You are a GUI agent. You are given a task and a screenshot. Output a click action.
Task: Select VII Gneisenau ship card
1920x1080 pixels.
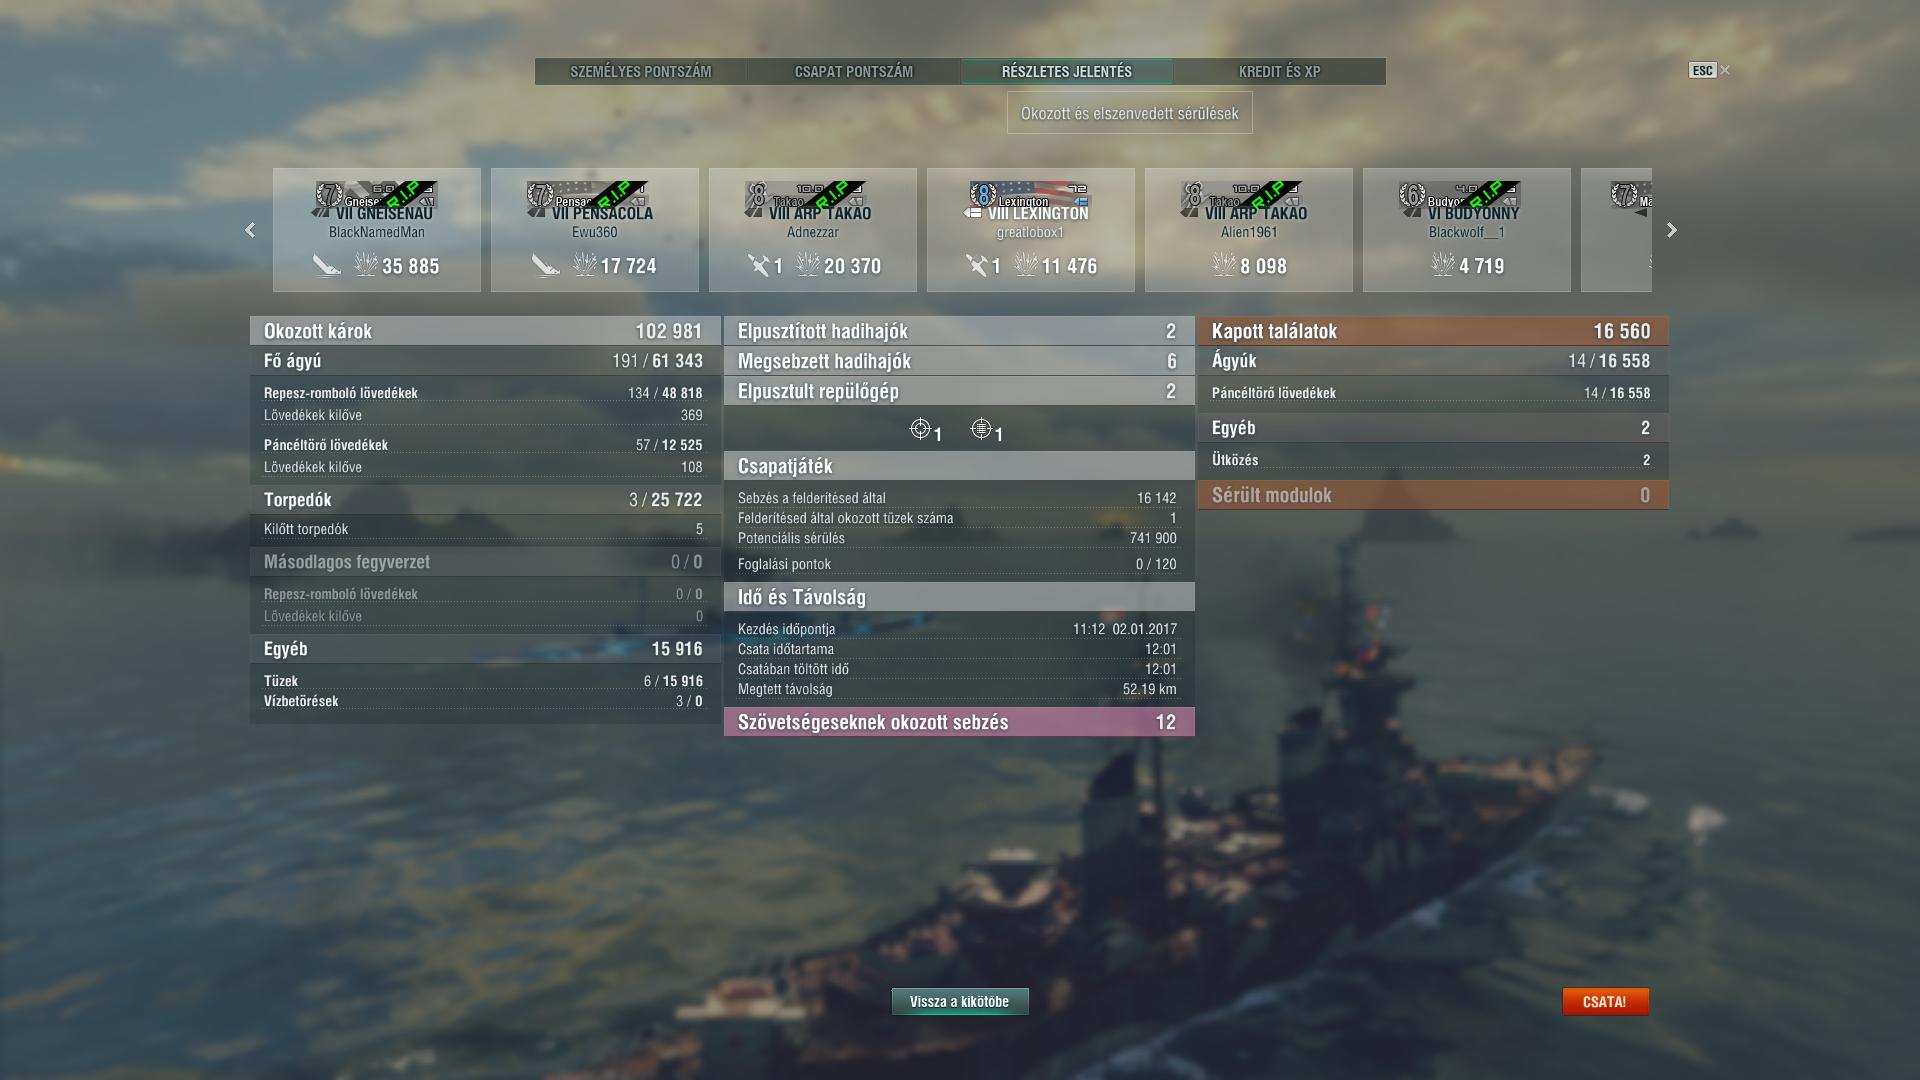click(x=377, y=230)
